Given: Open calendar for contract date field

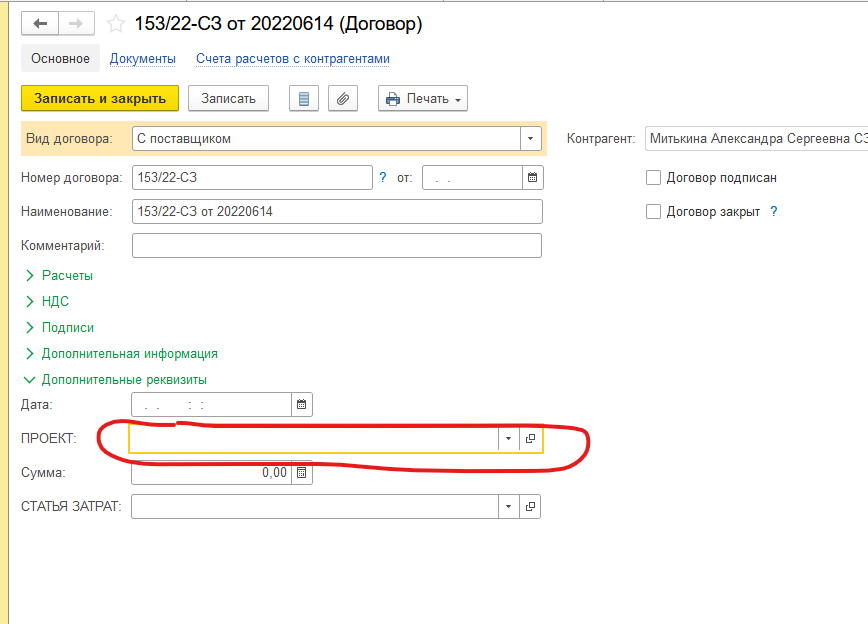Looking at the screenshot, I should 533,178.
